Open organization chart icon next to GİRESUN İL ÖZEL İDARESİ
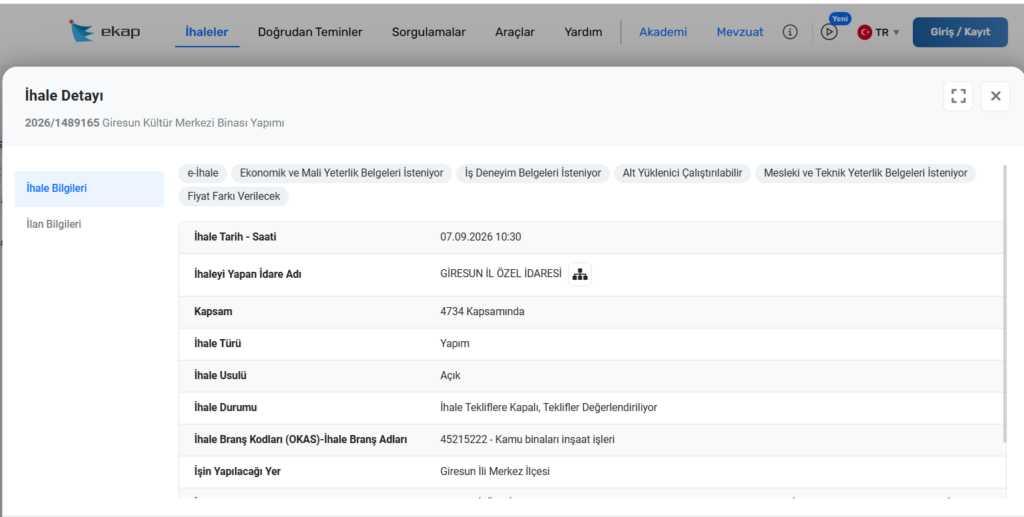The image size is (1024, 517). point(580,274)
